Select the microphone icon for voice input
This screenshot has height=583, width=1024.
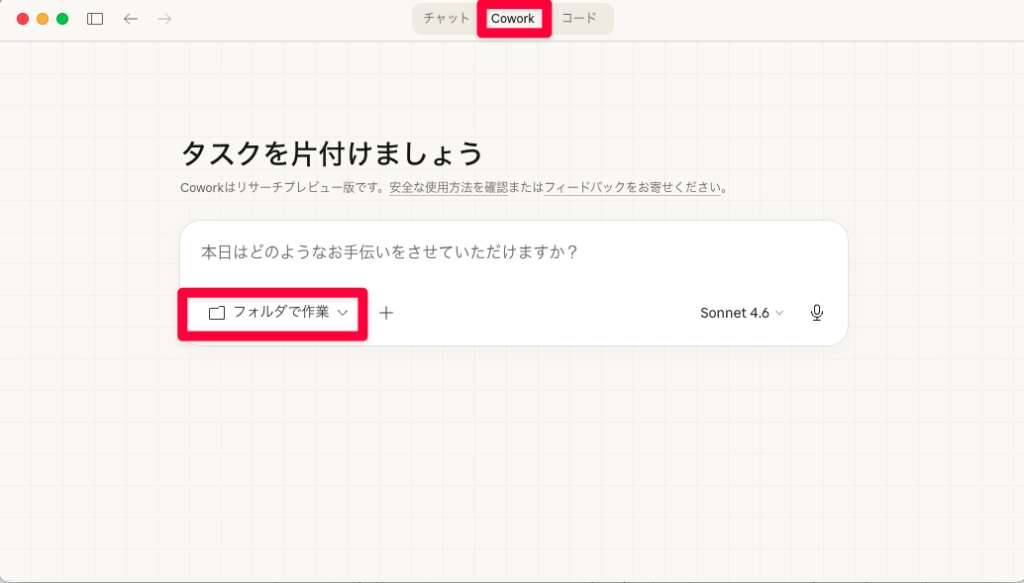tap(816, 312)
